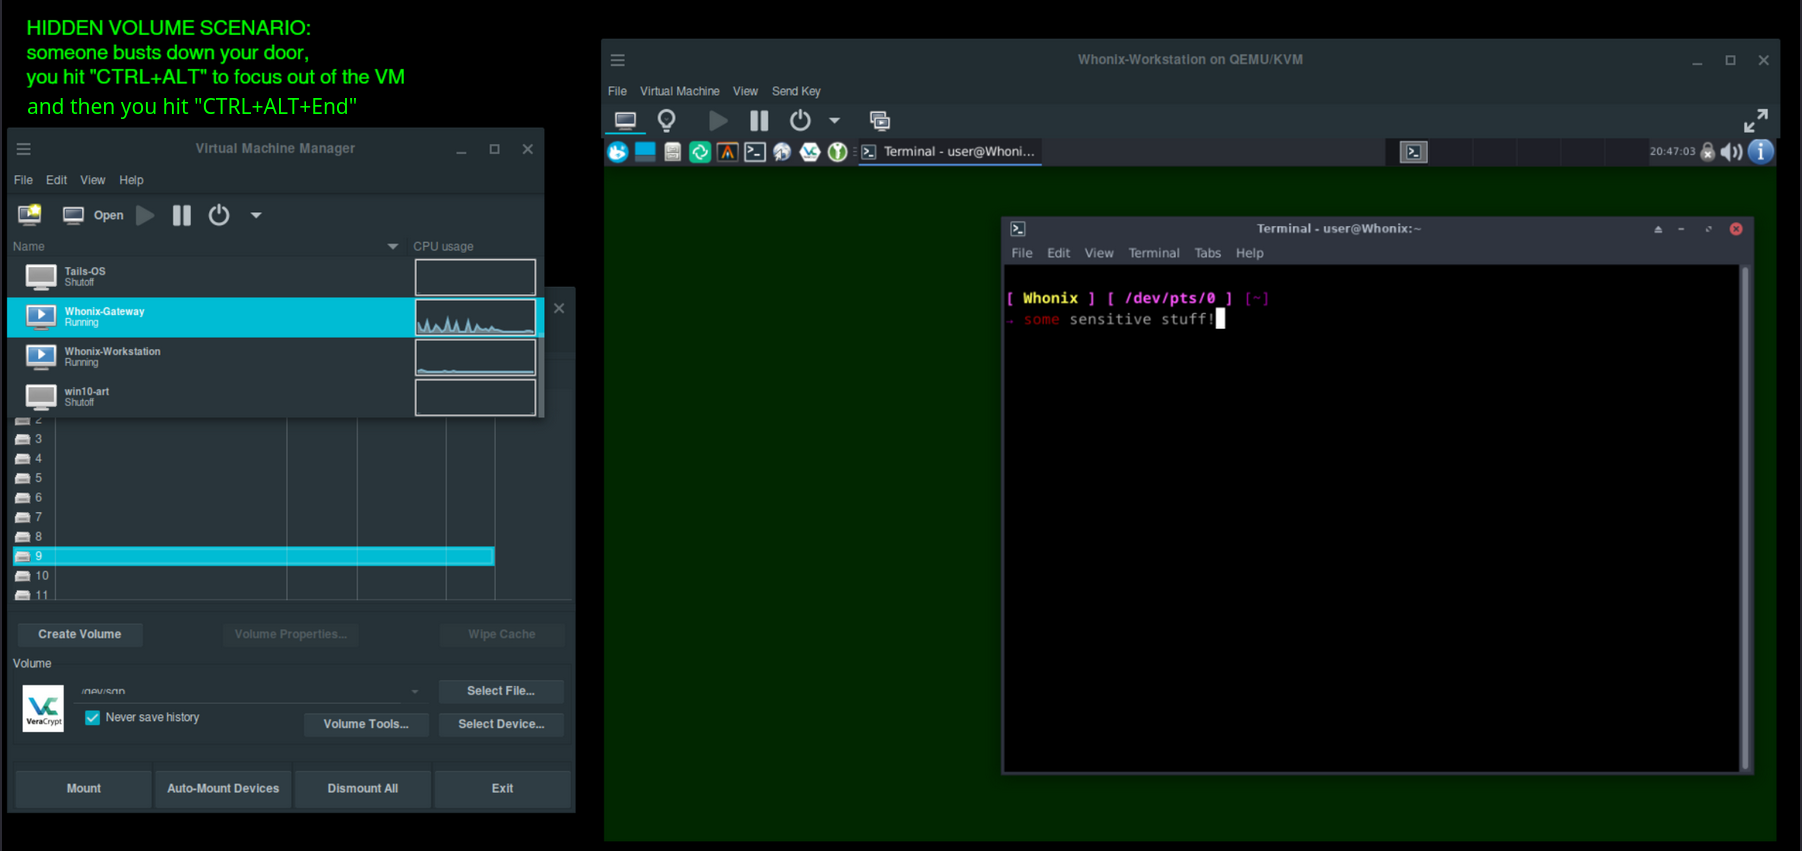1802x851 pixels.
Task: Select VeraCrypt slot 5
Action: pos(253,478)
